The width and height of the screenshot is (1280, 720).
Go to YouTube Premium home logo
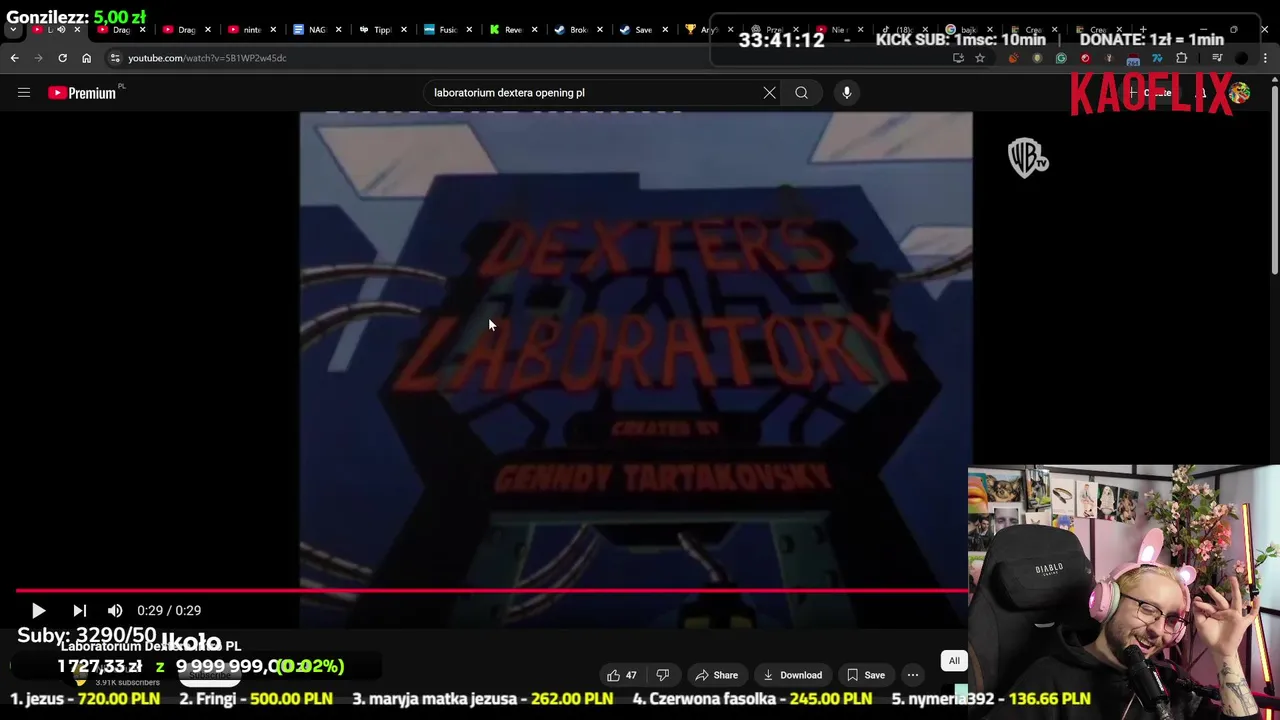click(x=82, y=93)
